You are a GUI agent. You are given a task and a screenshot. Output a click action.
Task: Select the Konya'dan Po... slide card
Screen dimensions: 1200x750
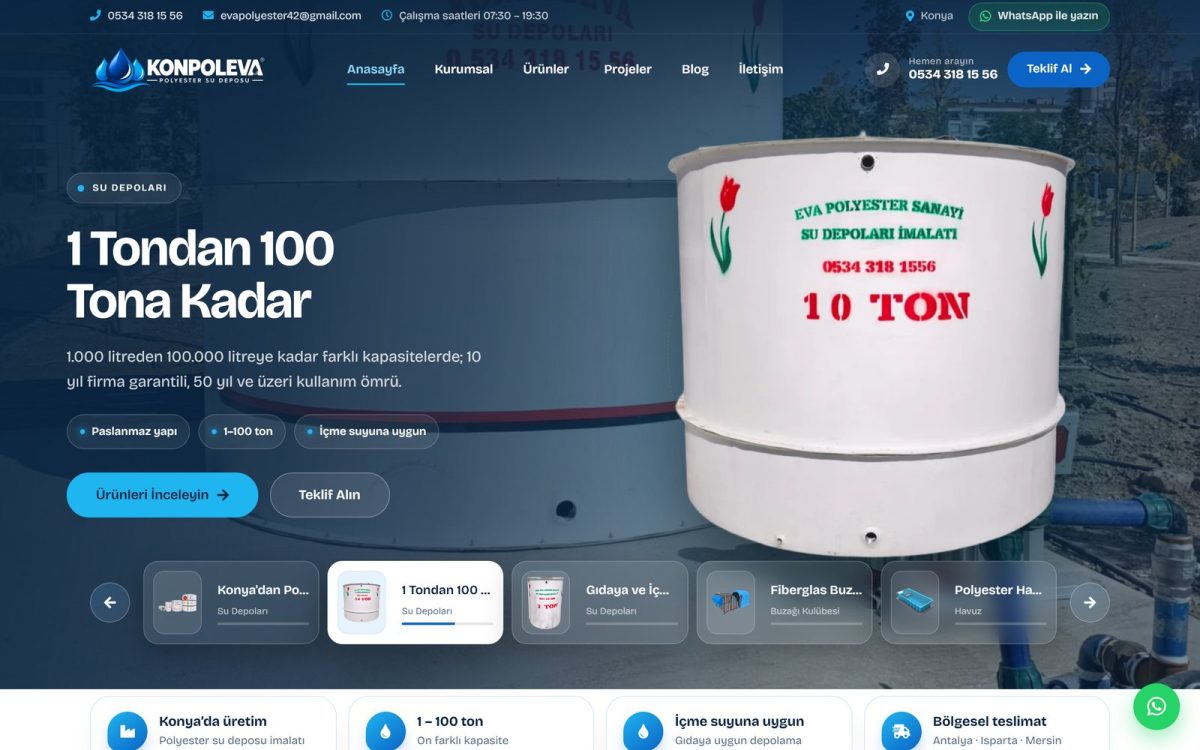[x=231, y=602]
